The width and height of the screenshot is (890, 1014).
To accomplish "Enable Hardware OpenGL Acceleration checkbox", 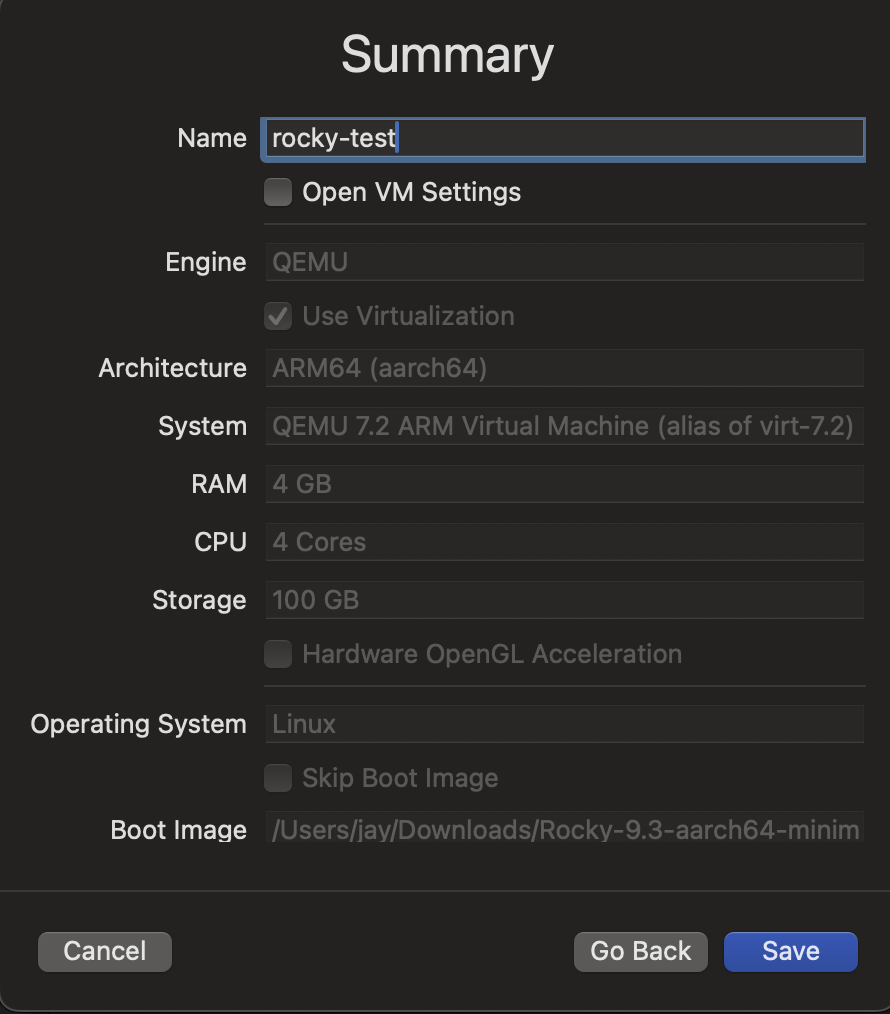I will (x=278, y=655).
